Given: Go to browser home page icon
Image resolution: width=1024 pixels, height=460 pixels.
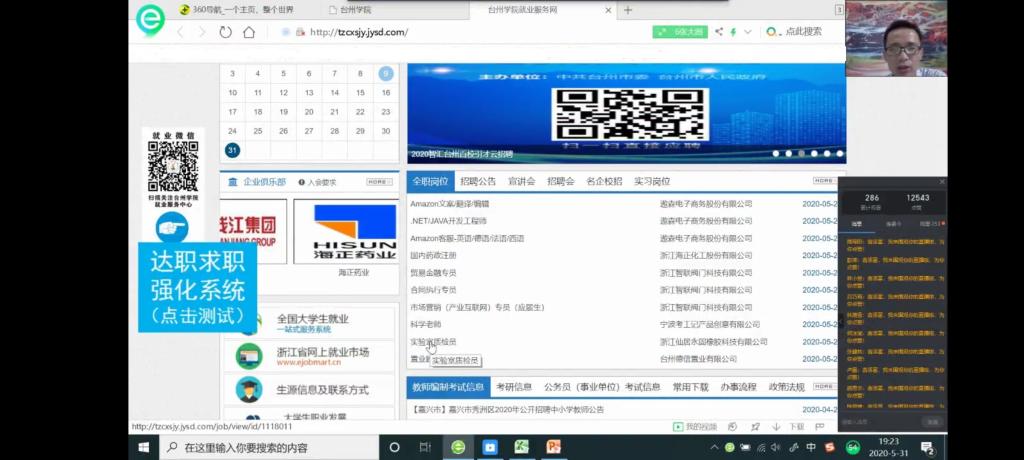Looking at the screenshot, I should pyautogui.click(x=249, y=32).
